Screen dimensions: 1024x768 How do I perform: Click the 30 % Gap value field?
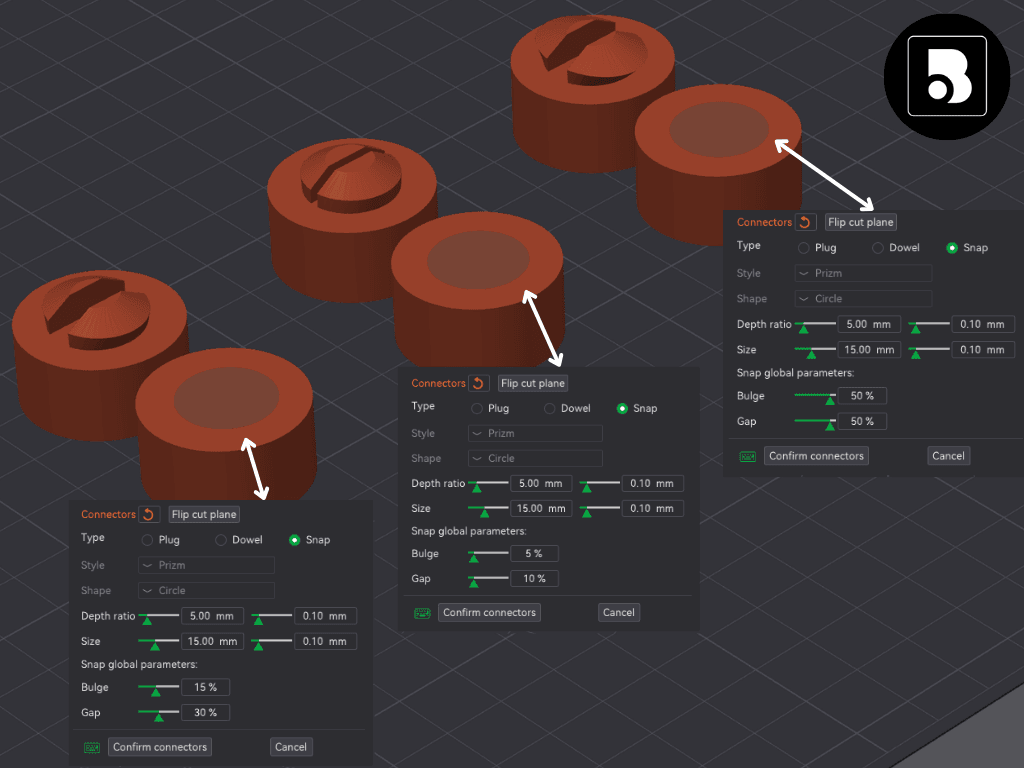(x=206, y=712)
